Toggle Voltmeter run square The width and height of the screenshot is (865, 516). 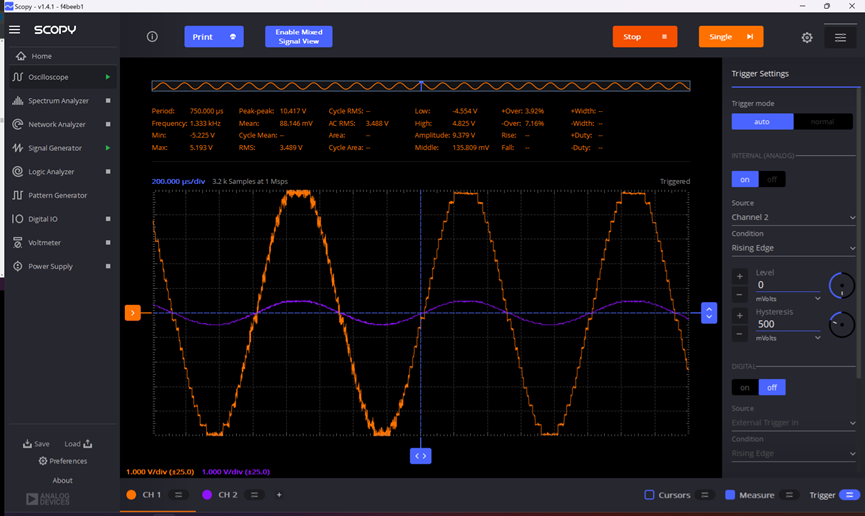click(x=108, y=243)
